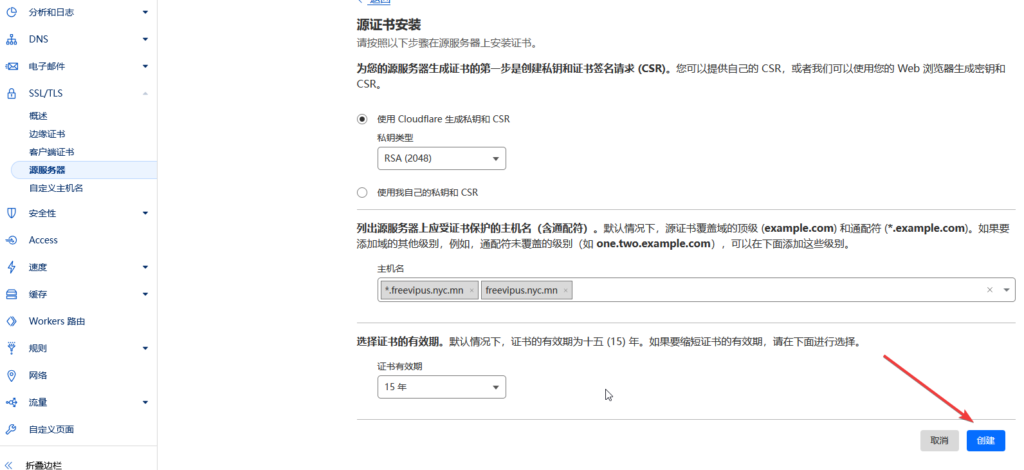Click the 自定义页面 wrench icon
The width and height of the screenshot is (1024, 470).
coord(12,429)
